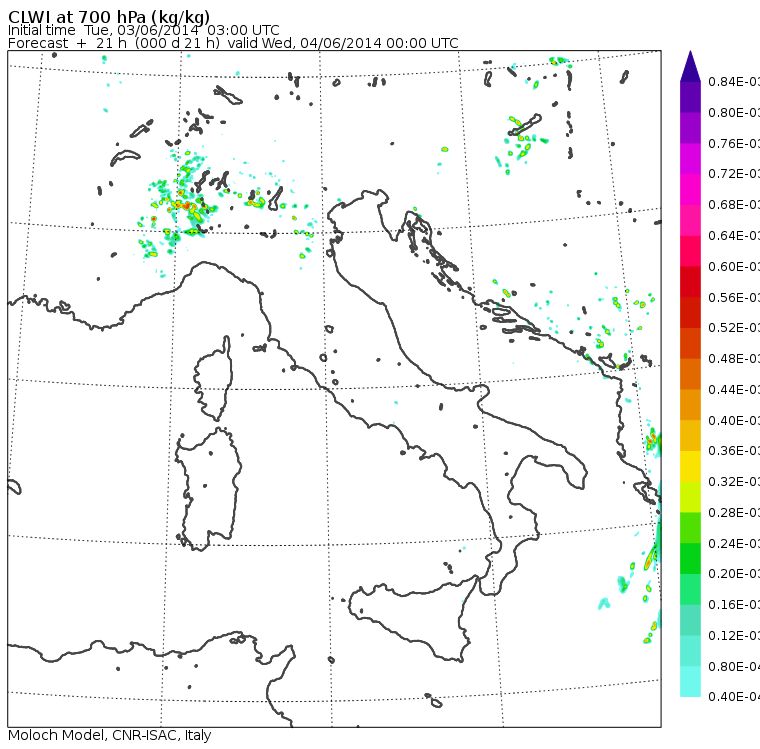Click the 0.36E-03 scale label
Screen dimensions: 760x749
coord(734,451)
